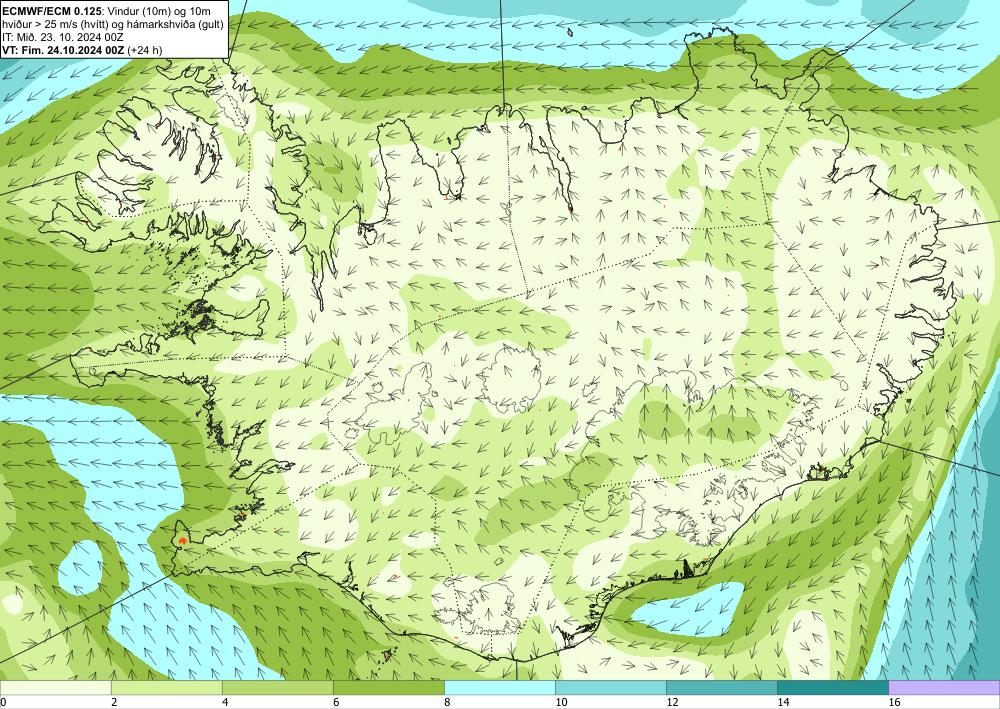Click the scale label '16'

[894, 703]
